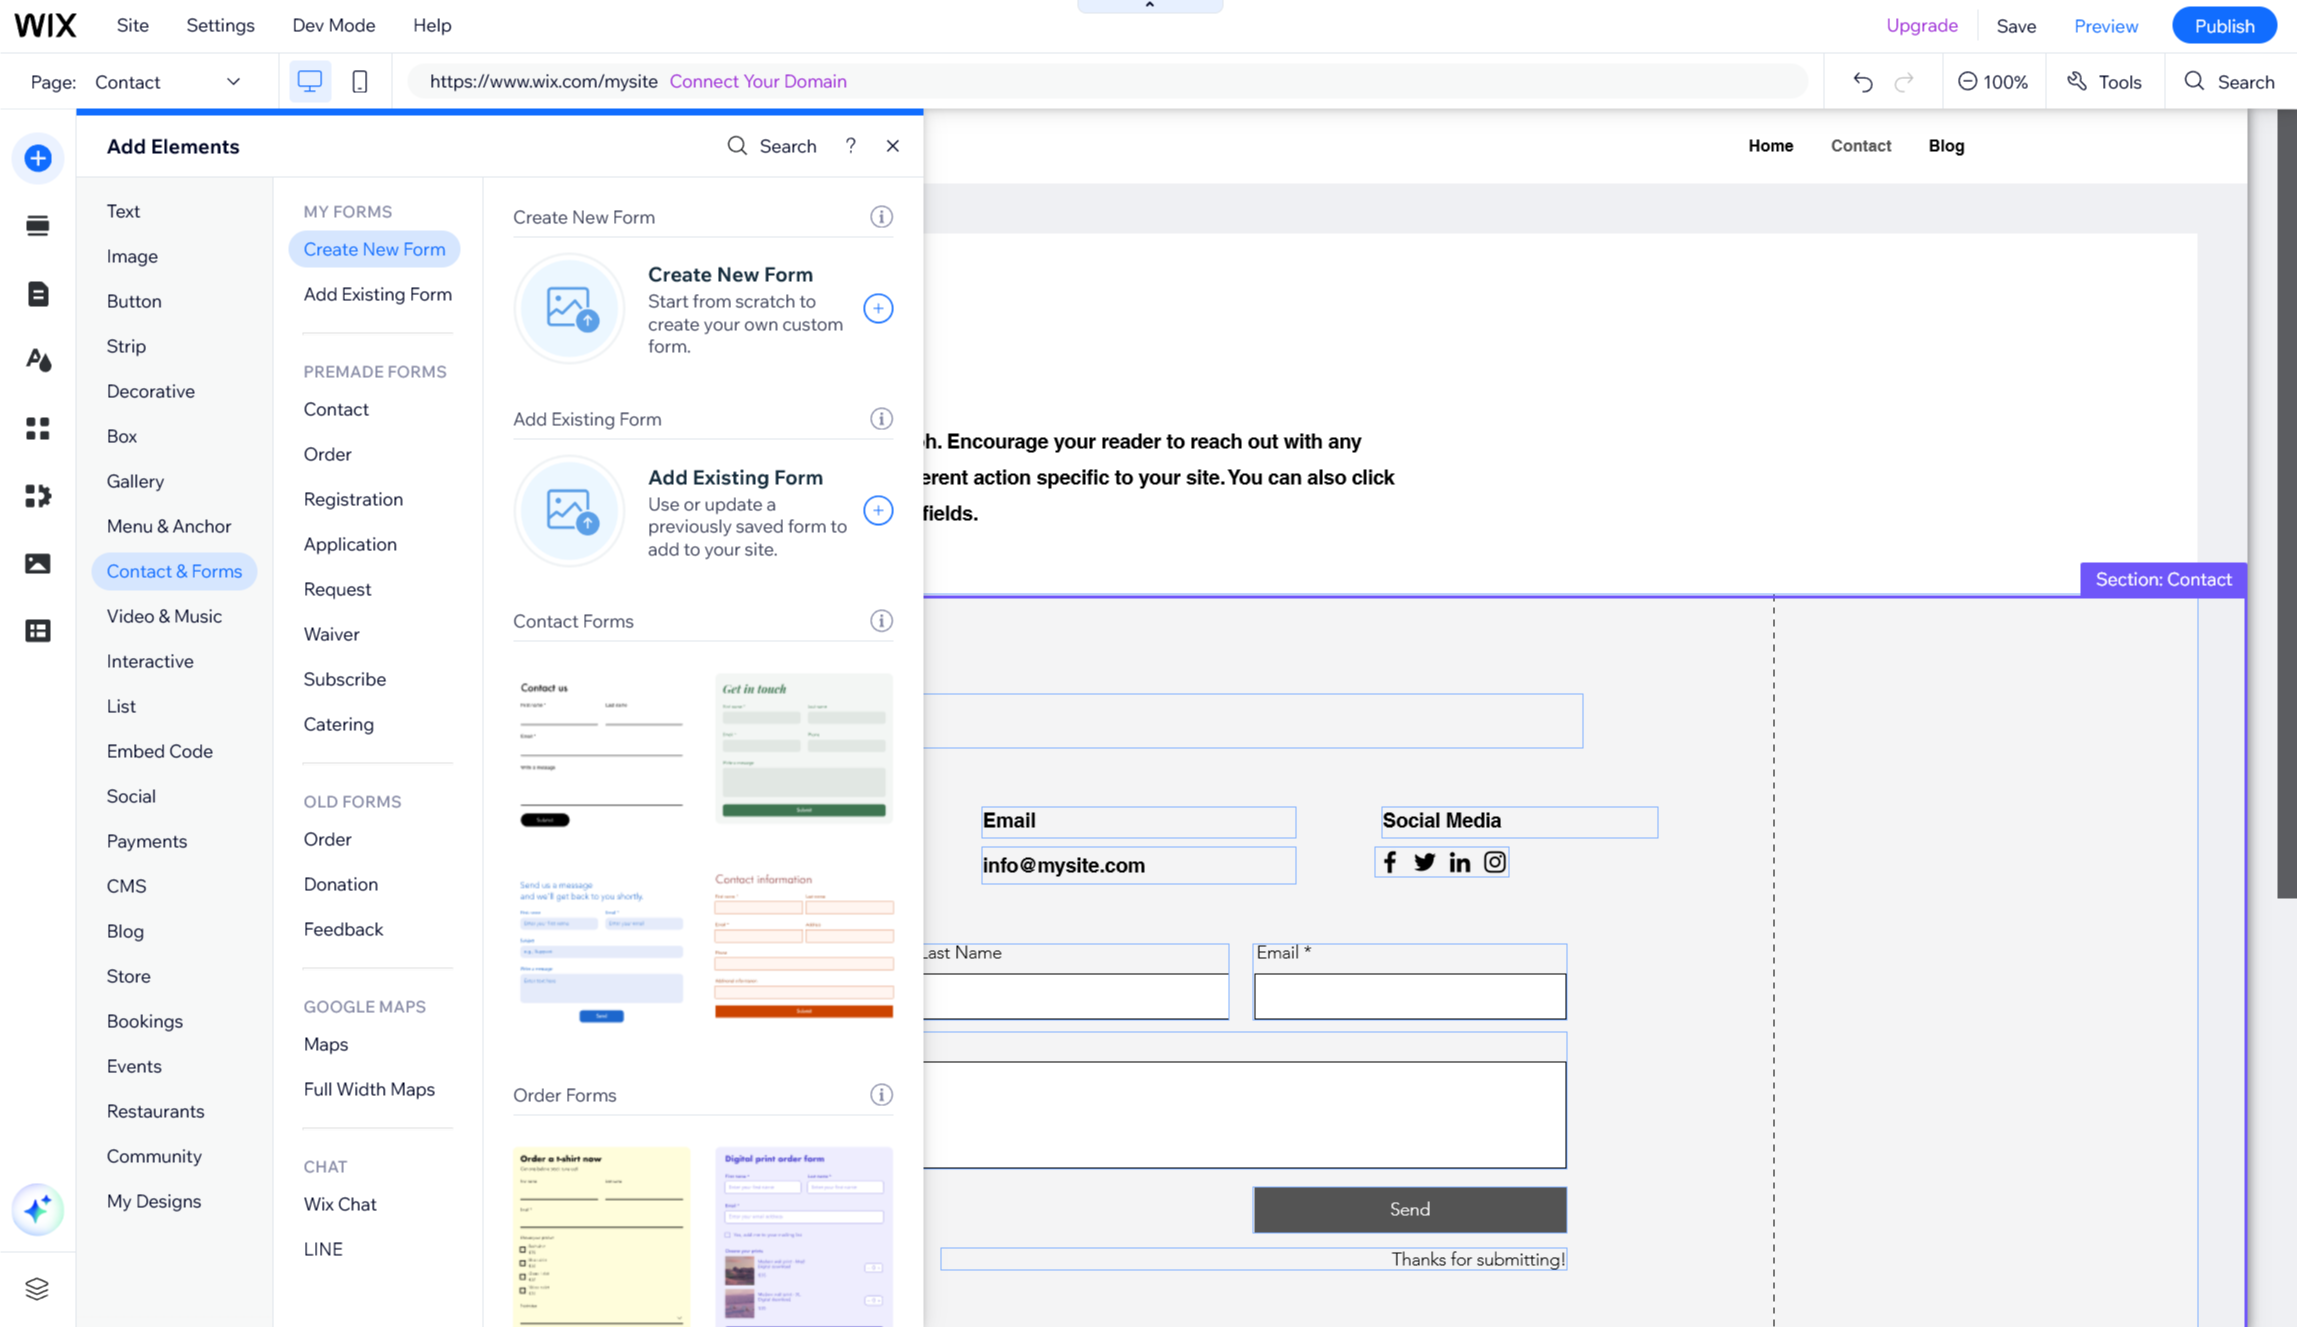Launch the AI assistant sparkle icon
Screen dimensions: 2297x1327
click(x=38, y=1210)
